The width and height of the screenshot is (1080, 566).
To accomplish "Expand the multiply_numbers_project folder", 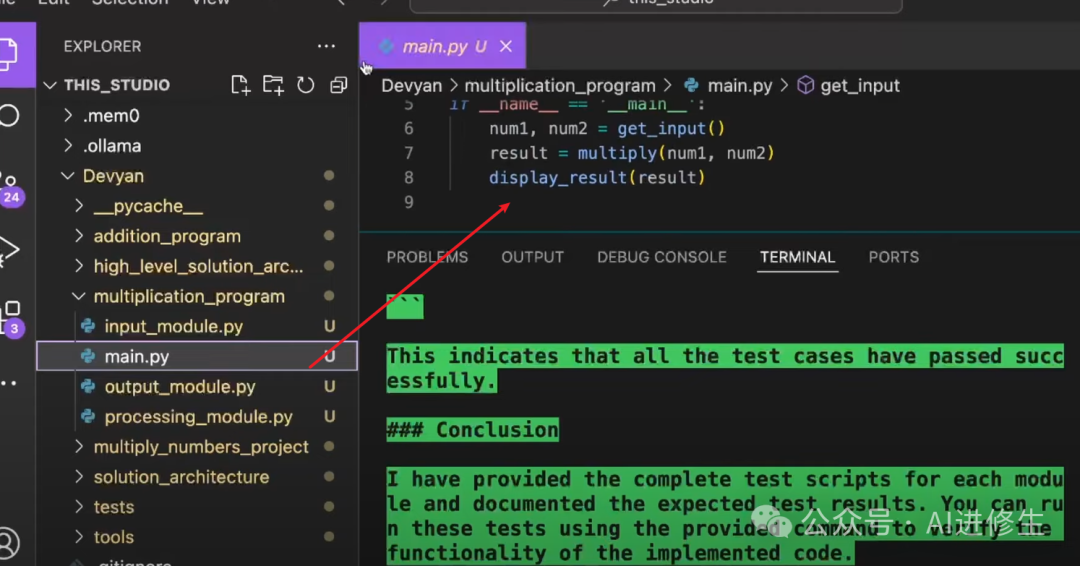I will coord(79,446).
